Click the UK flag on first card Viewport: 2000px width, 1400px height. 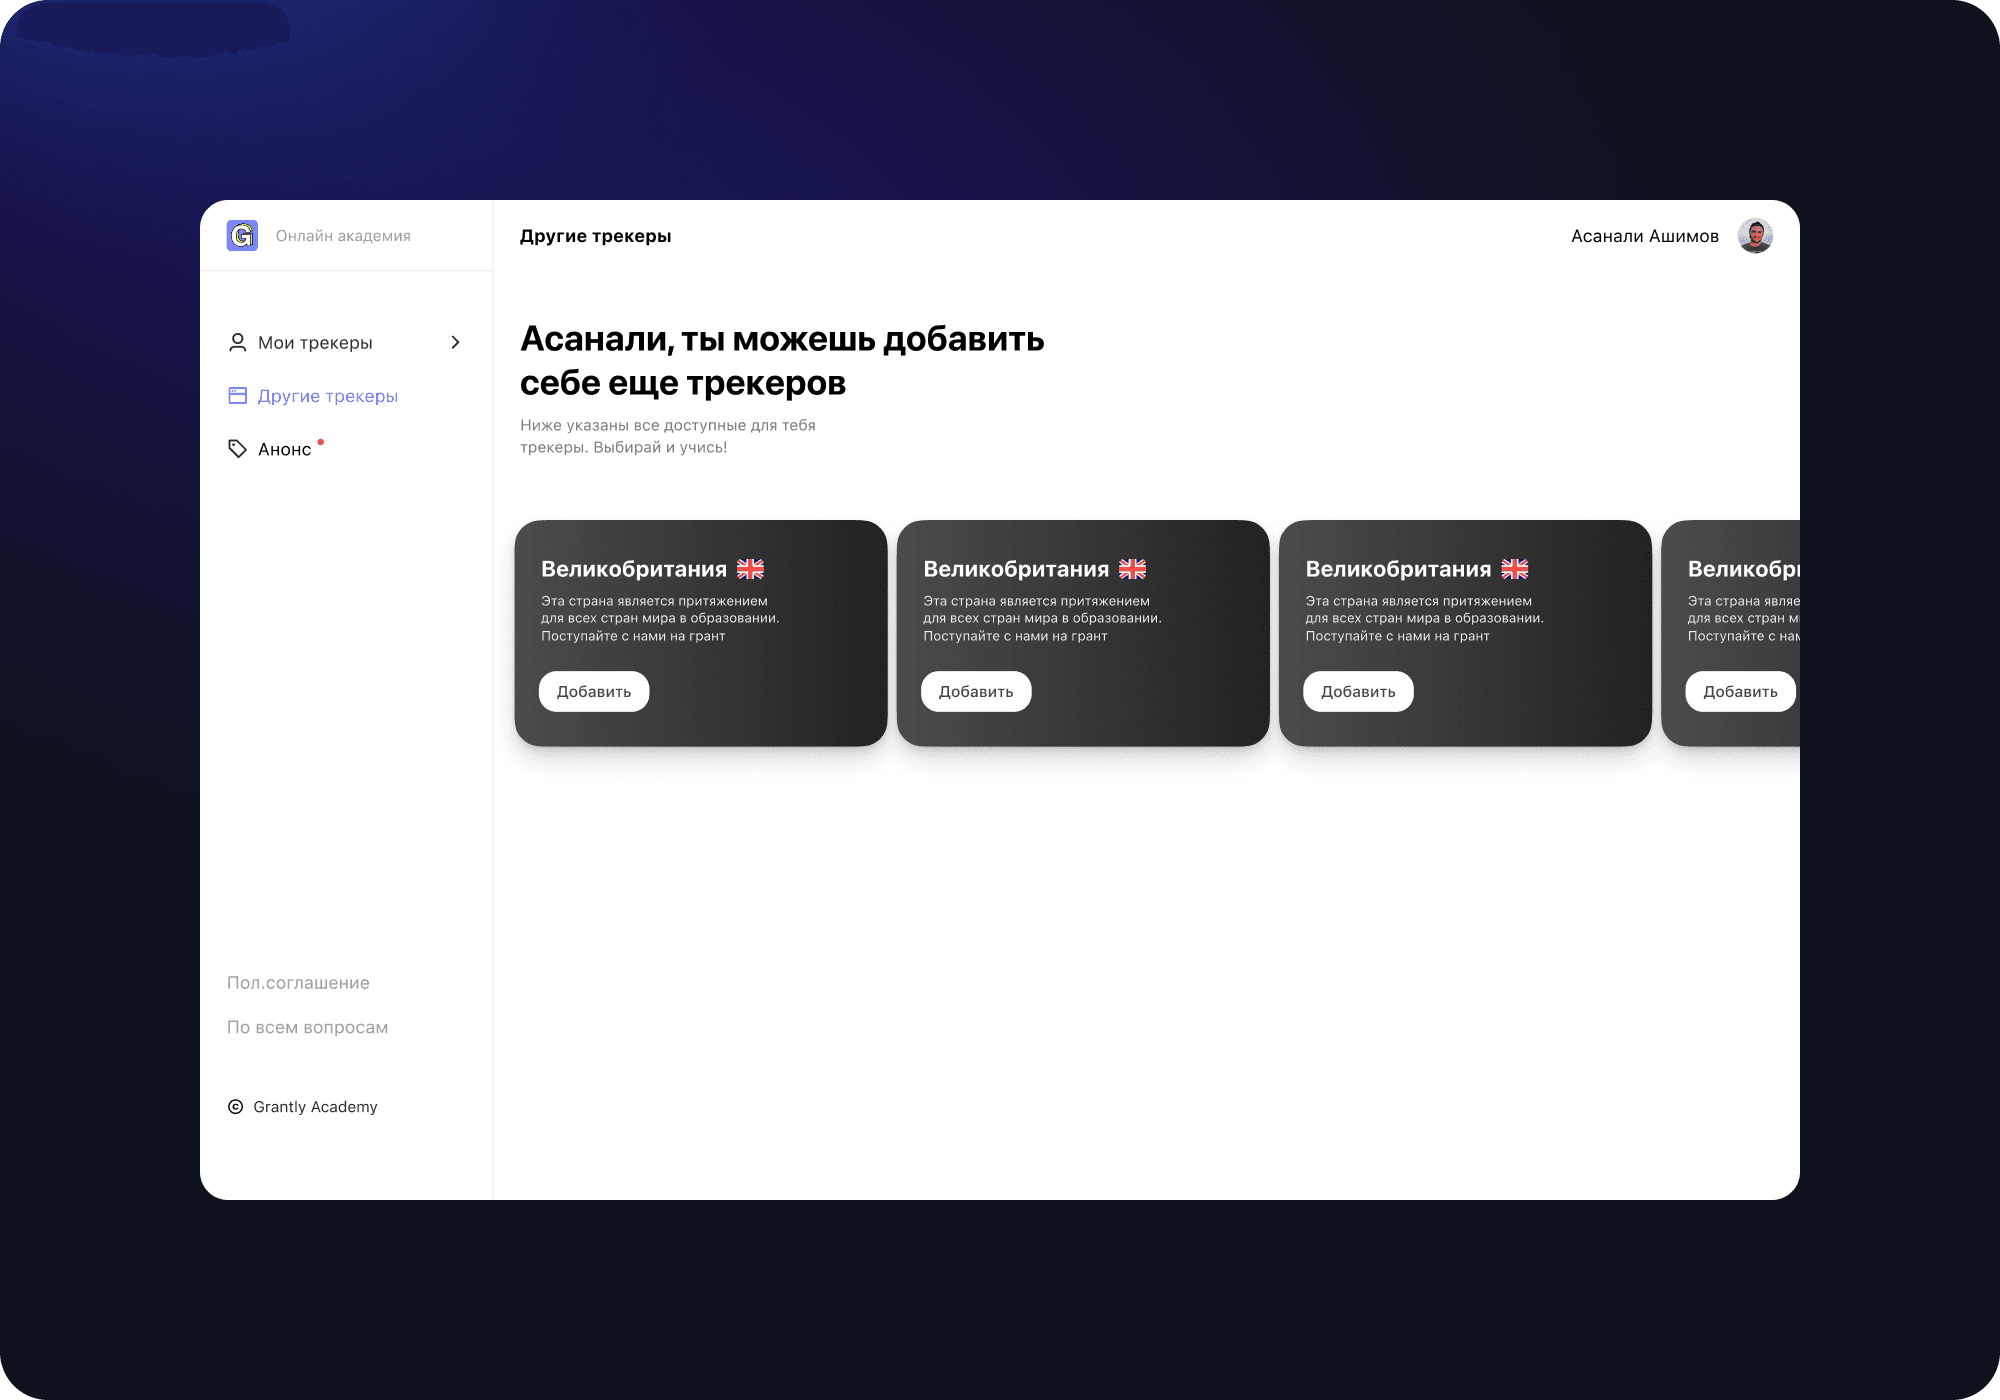[750, 569]
